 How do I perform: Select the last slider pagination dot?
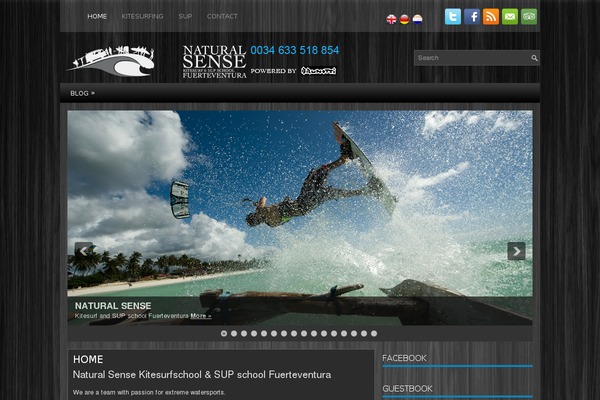374,333
